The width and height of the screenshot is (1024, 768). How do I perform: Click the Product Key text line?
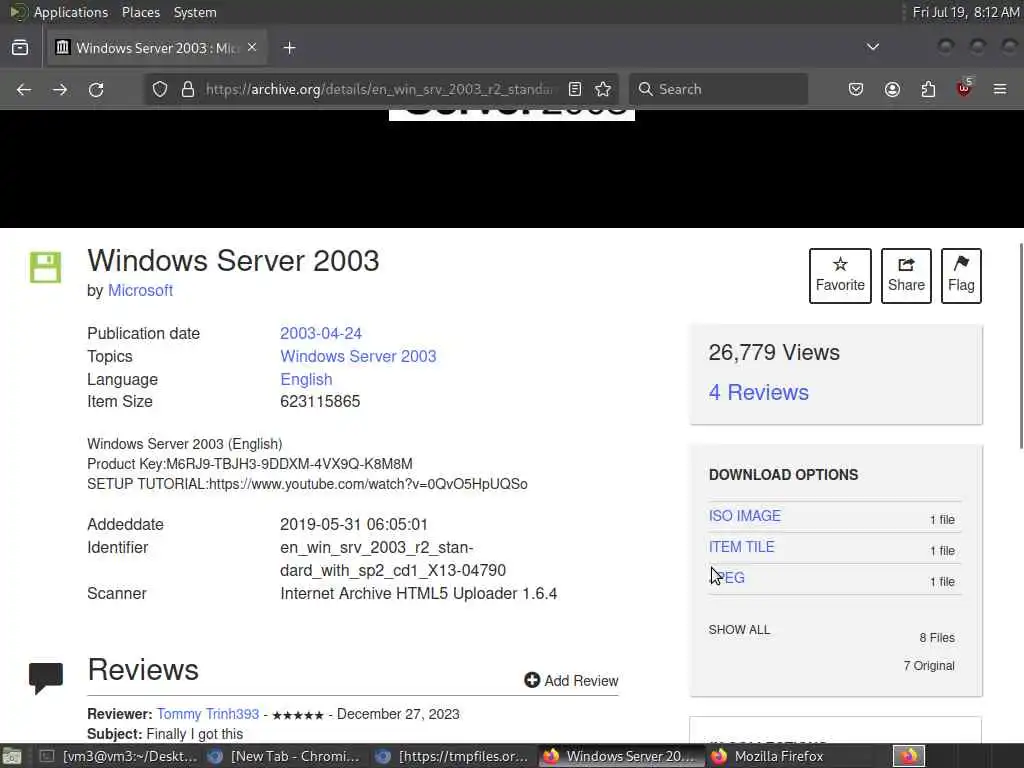click(249, 464)
